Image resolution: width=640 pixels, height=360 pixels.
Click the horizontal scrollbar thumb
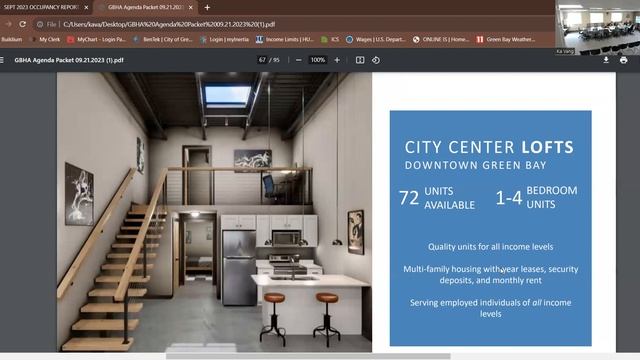(x=308, y=356)
